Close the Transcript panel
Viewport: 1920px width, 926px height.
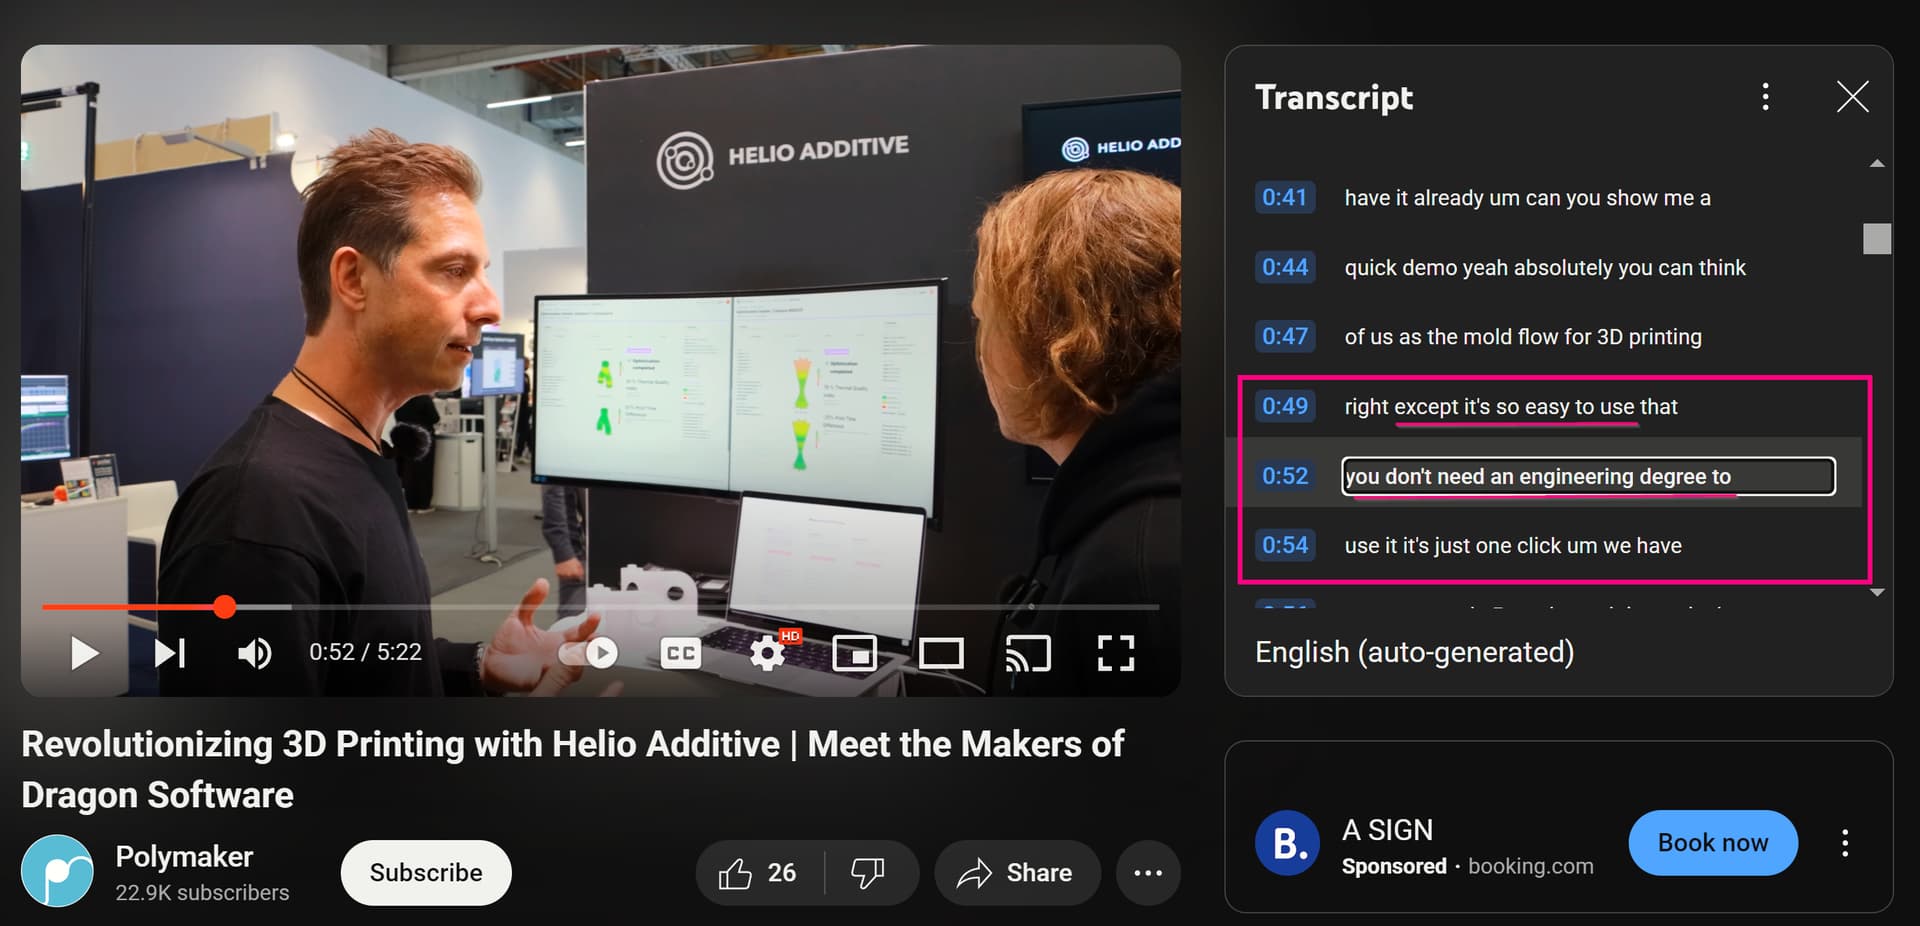pos(1852,97)
